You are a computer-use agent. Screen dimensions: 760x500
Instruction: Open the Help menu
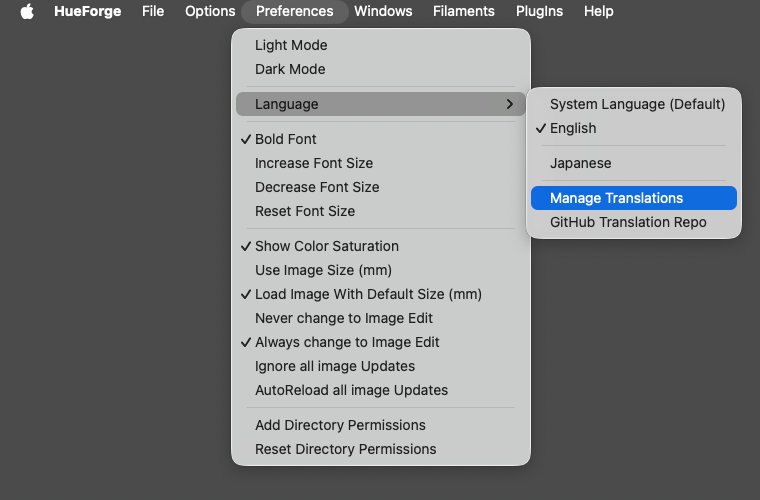click(x=599, y=11)
